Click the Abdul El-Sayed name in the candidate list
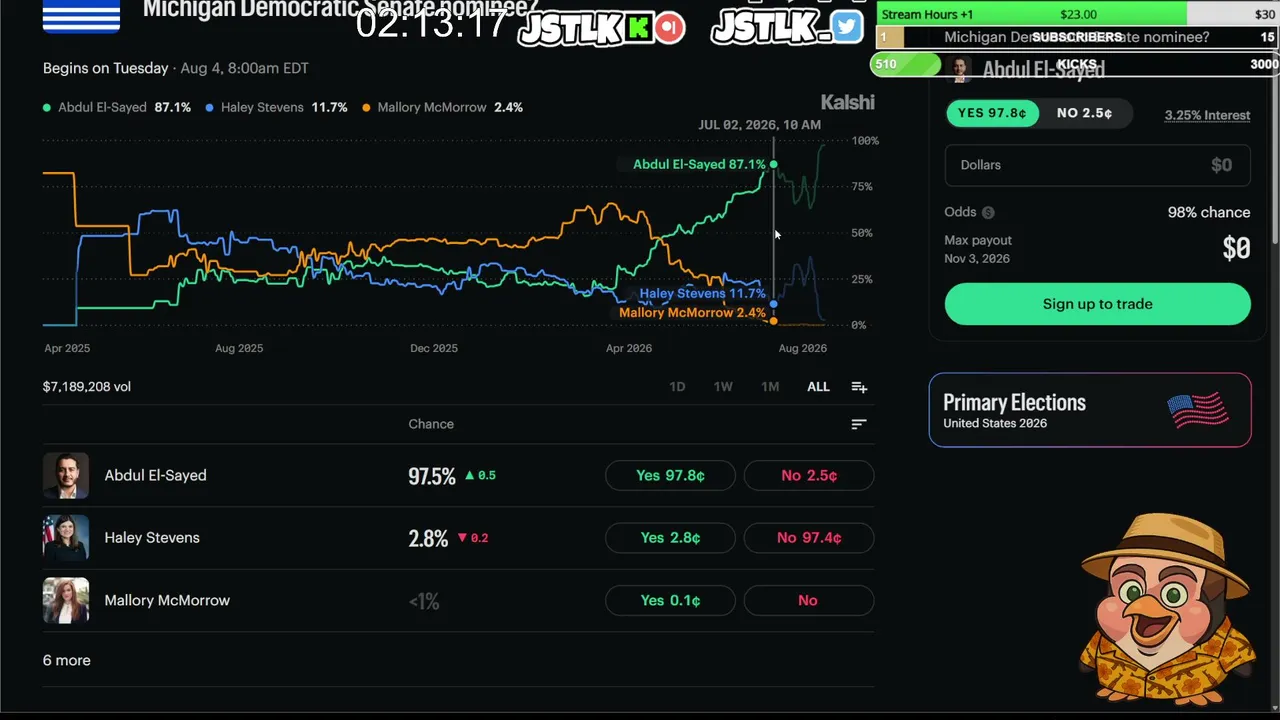Screen dimensions: 1280x720 [x=155, y=475]
